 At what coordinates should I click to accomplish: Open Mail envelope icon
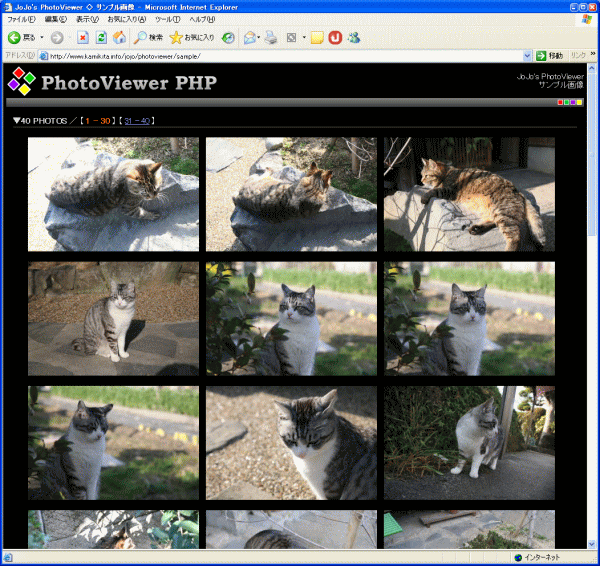249,38
